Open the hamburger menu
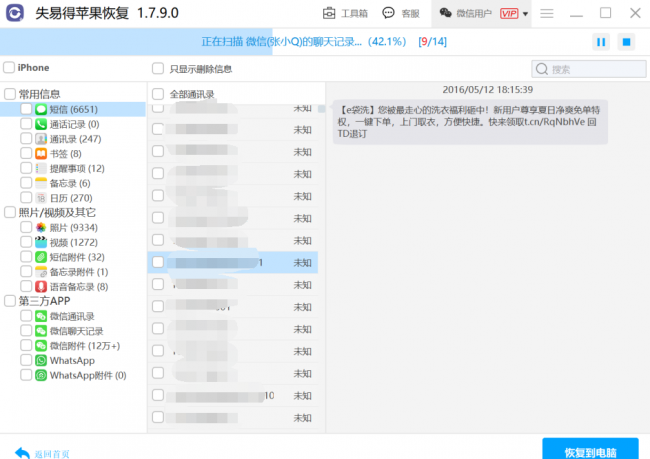650x459 pixels. point(547,14)
